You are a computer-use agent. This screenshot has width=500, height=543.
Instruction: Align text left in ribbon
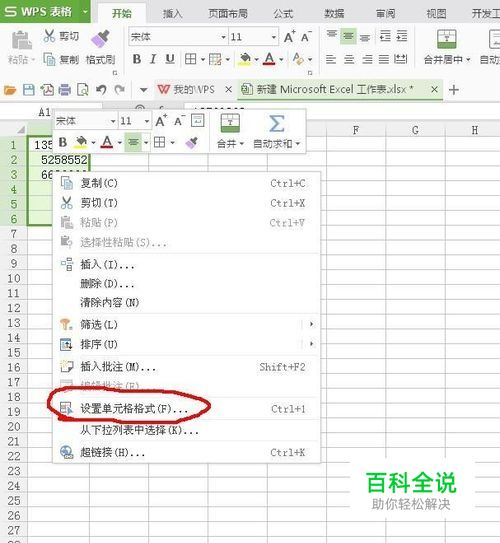click(x=331, y=59)
